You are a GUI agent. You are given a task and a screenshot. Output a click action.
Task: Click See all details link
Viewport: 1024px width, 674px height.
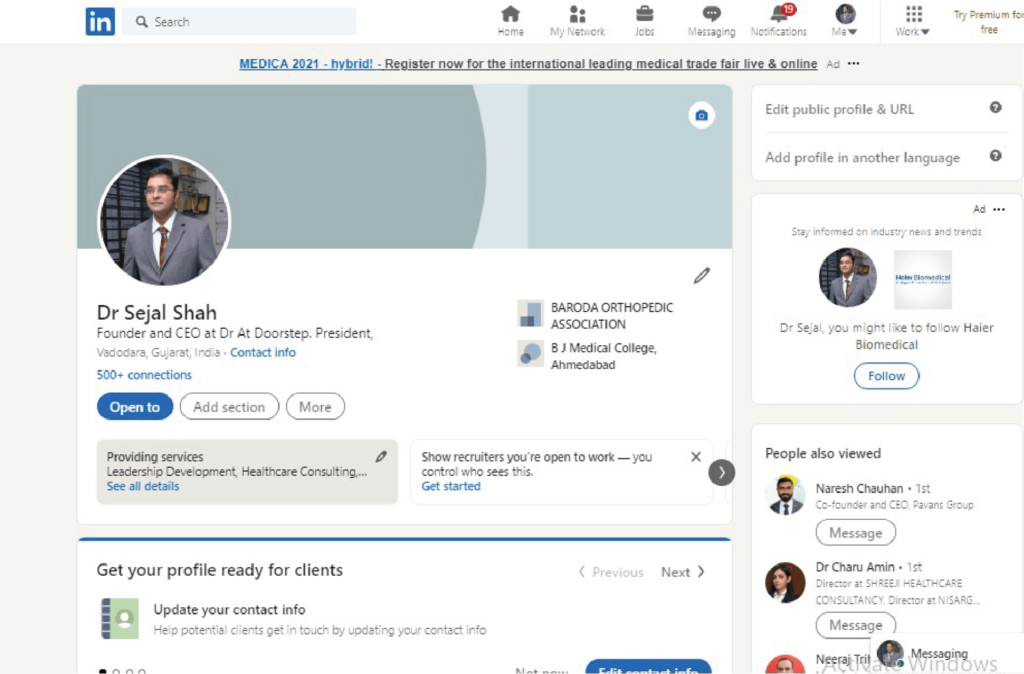[142, 487]
